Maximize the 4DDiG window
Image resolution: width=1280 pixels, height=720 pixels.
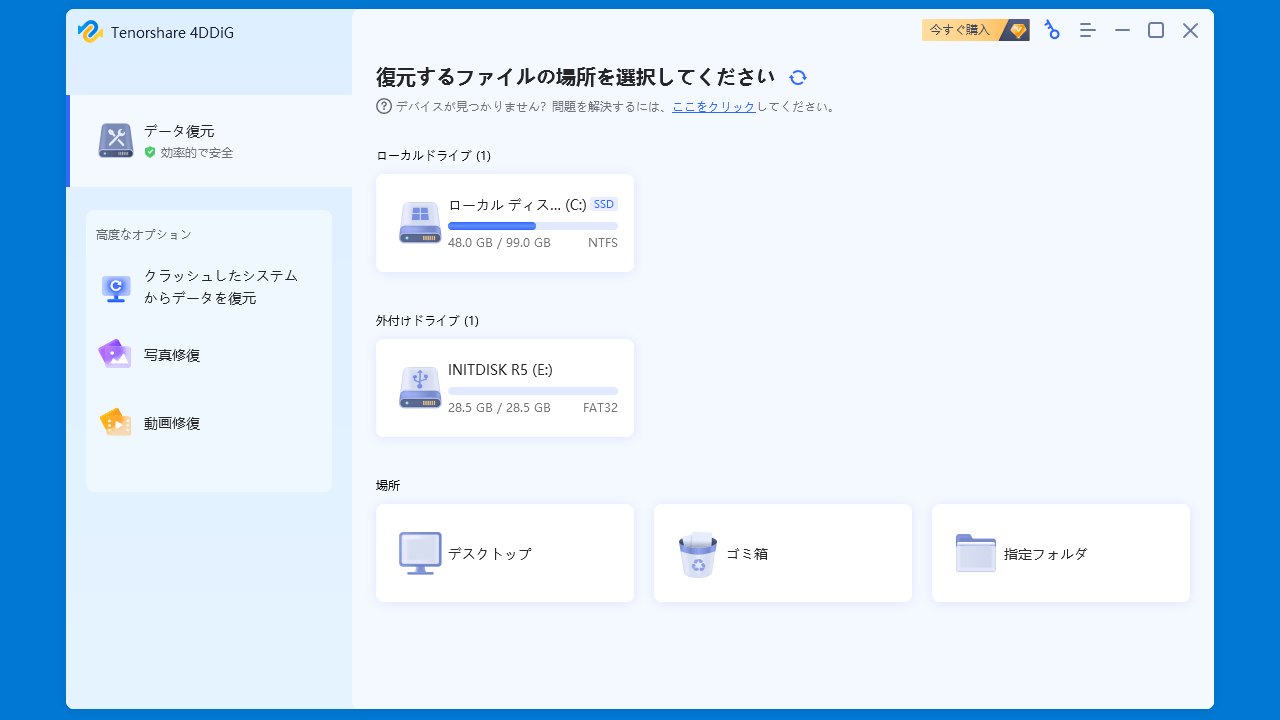(x=1156, y=31)
